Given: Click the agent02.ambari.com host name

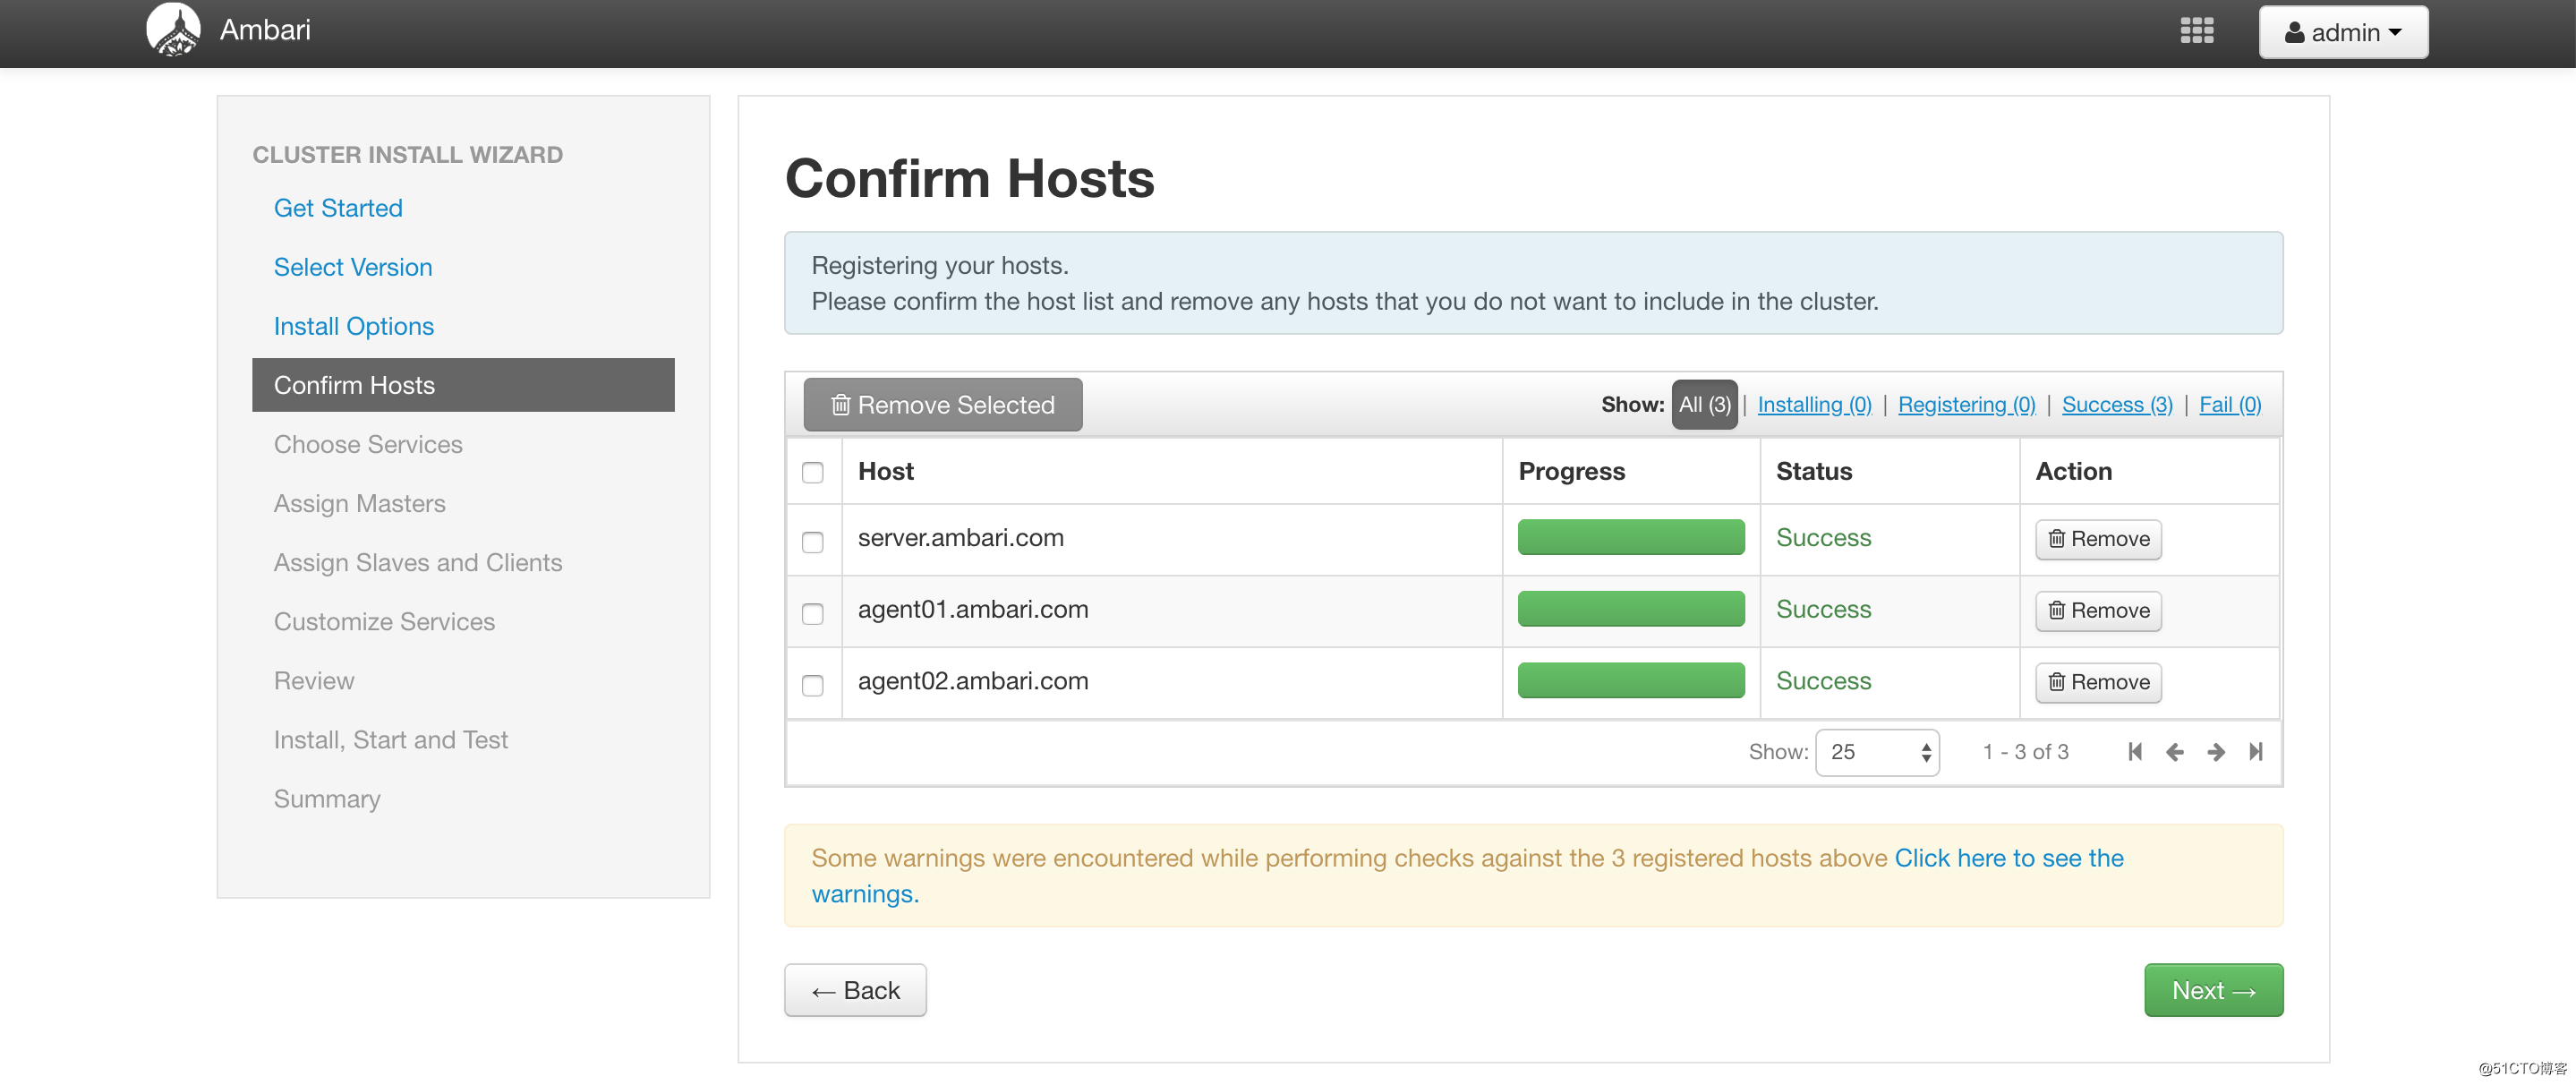Looking at the screenshot, I should click(x=972, y=680).
